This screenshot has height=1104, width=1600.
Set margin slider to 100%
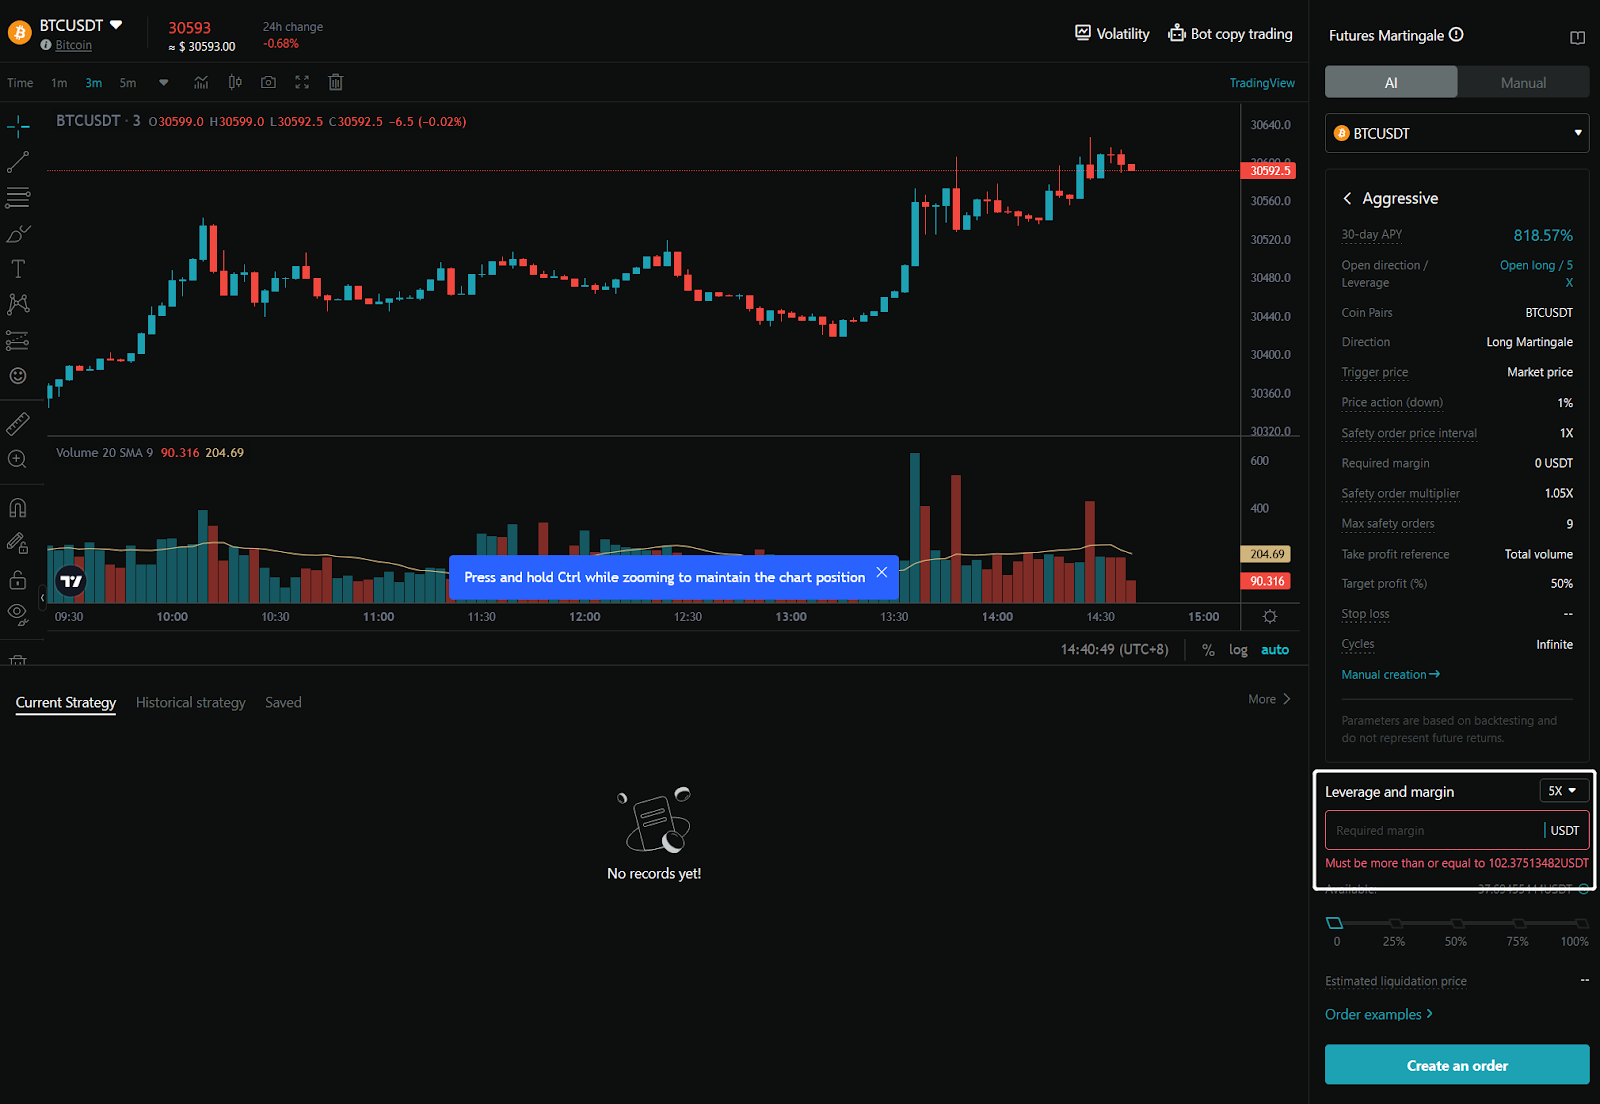pos(1581,923)
